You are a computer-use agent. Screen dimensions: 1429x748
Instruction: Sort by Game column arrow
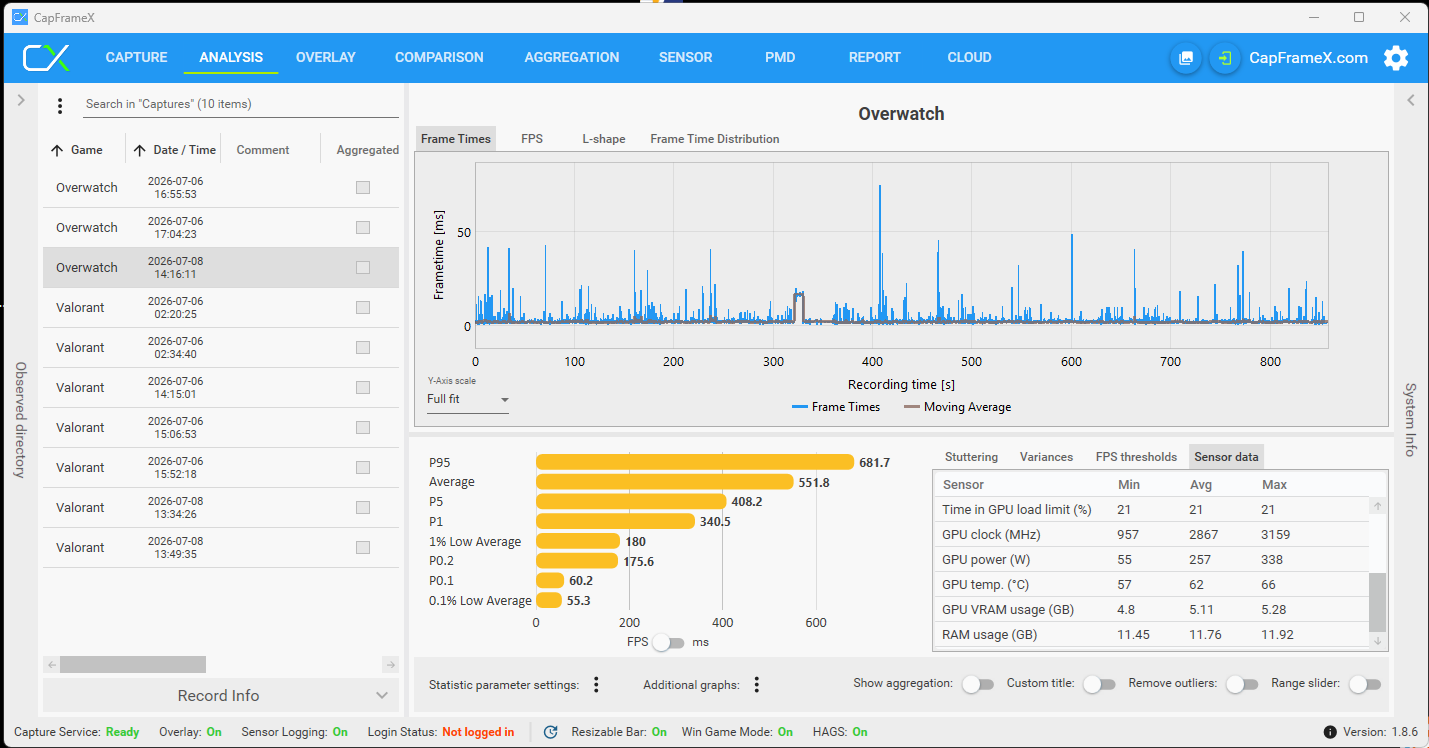click(57, 150)
